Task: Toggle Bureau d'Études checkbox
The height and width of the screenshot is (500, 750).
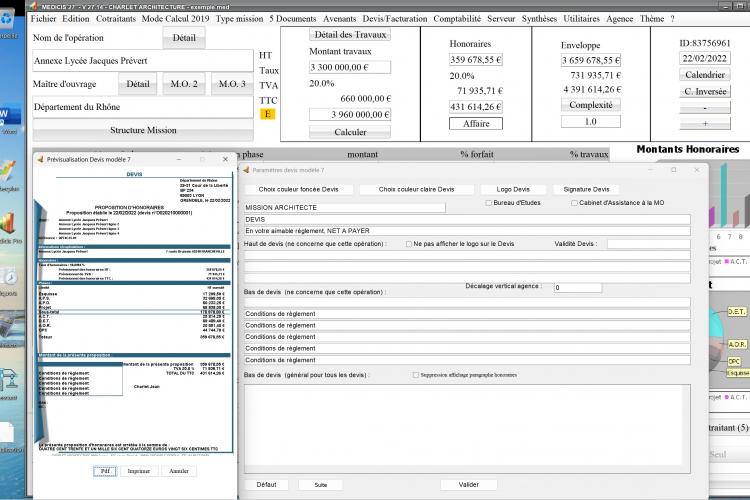Action: (488, 203)
